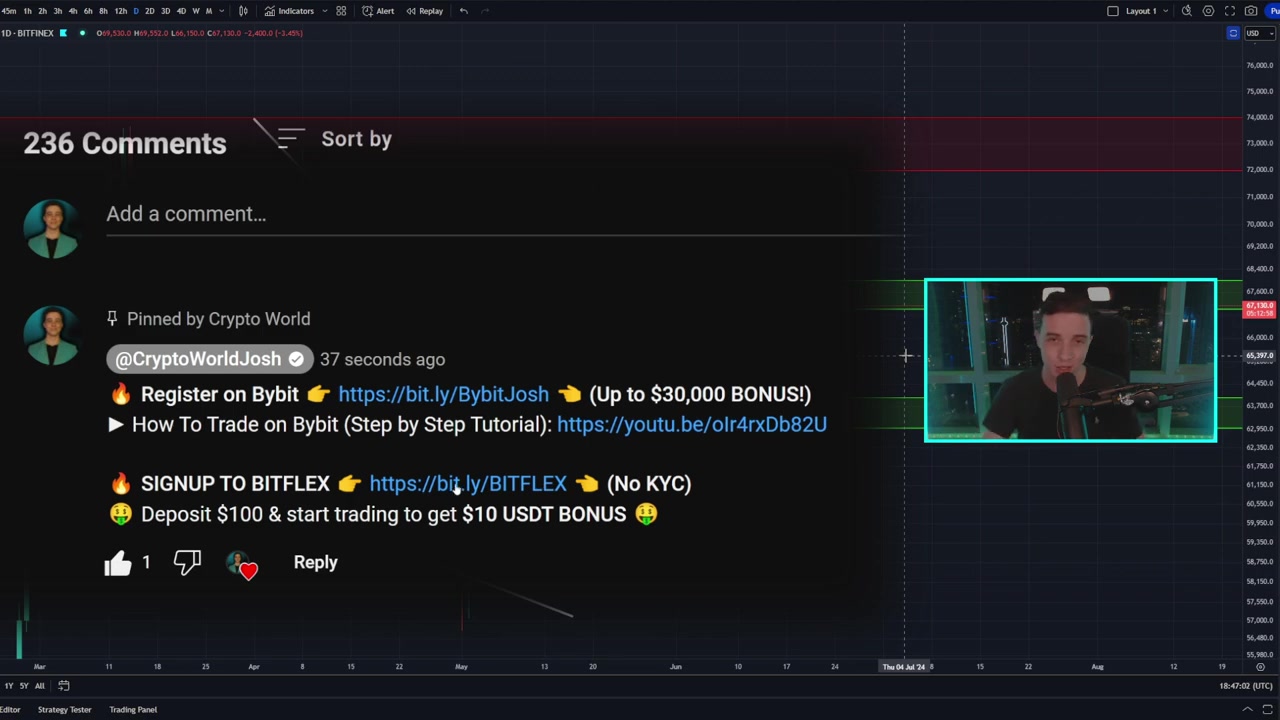Click user avatar beside Add a comment

[x=51, y=229]
